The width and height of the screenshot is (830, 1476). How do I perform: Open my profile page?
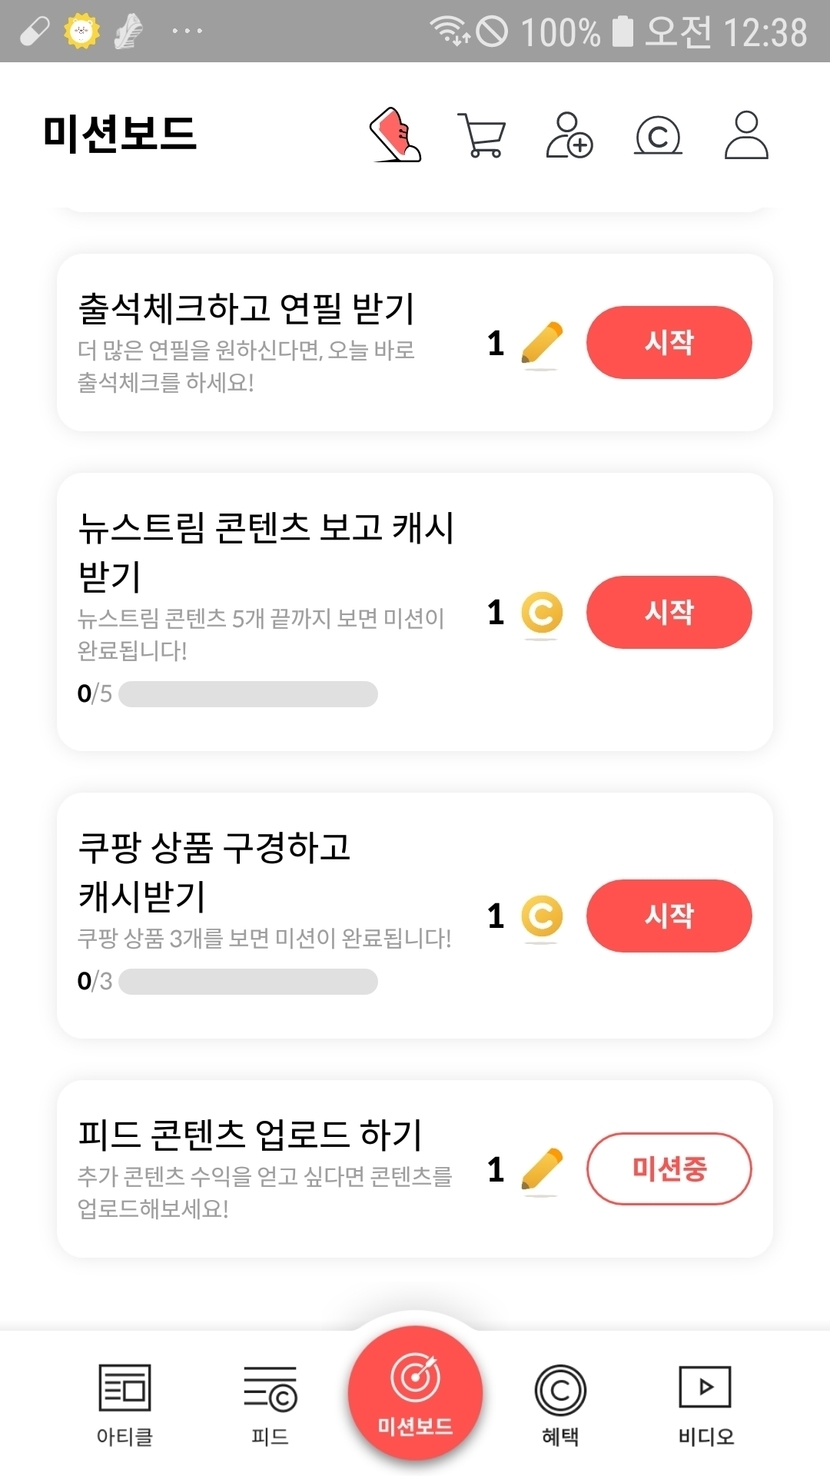click(746, 135)
